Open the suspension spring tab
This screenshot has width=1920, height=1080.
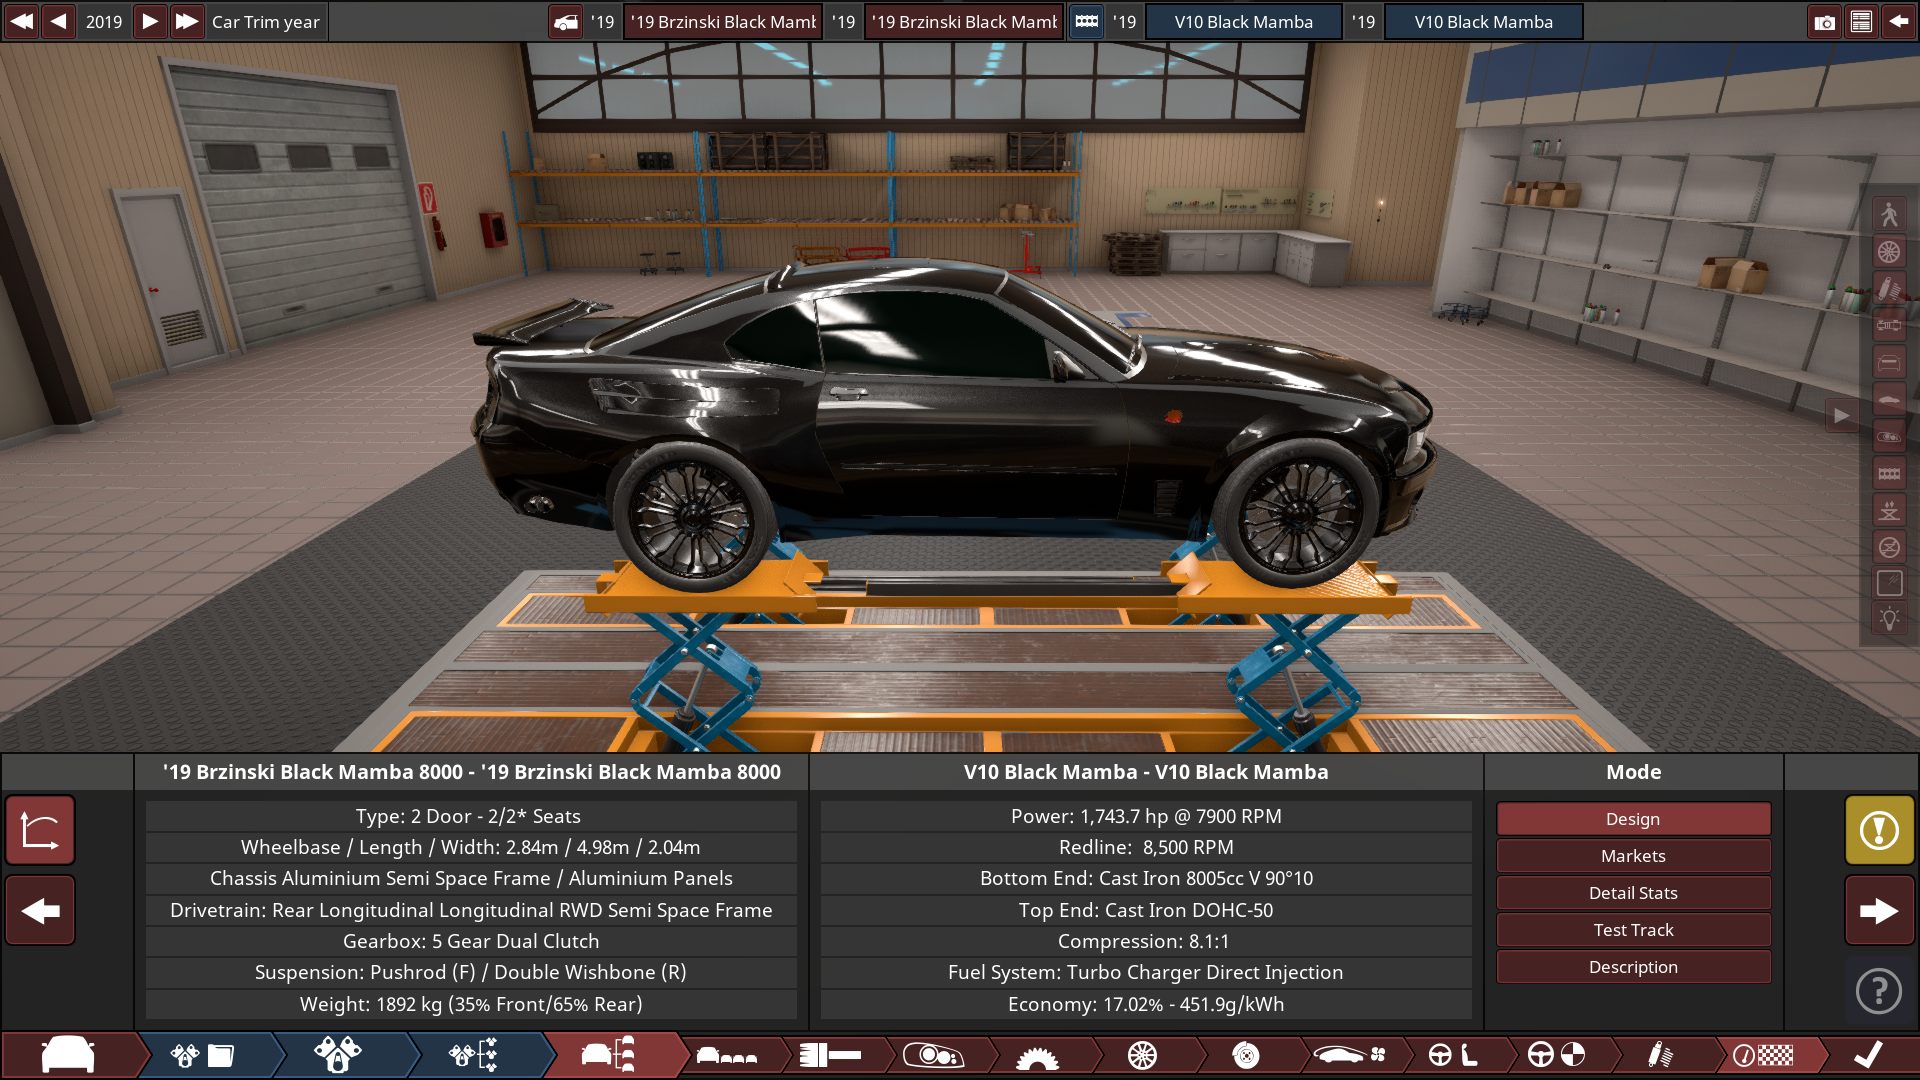(1660, 1055)
